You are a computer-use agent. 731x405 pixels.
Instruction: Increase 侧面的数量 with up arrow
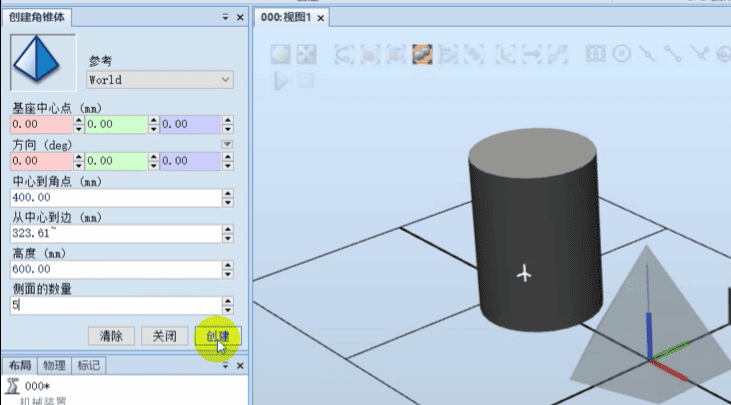pyautogui.click(x=228, y=301)
